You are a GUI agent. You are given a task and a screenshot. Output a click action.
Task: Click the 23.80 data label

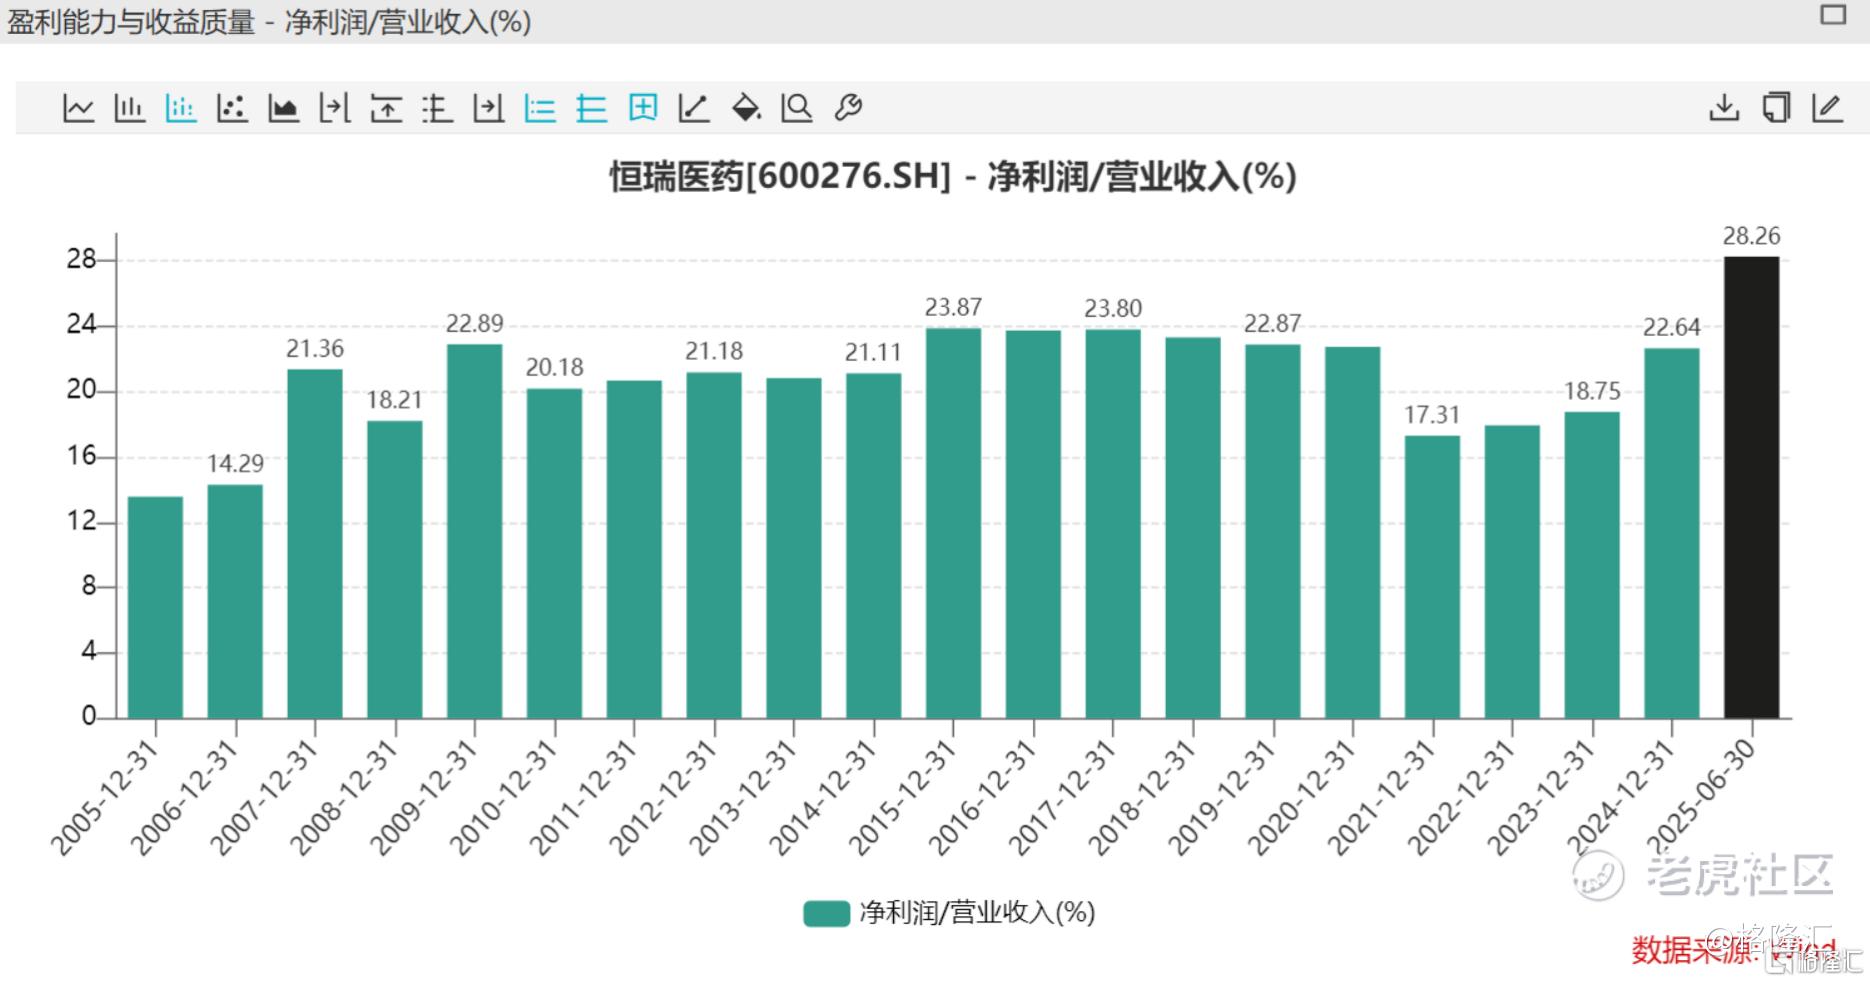(1113, 308)
